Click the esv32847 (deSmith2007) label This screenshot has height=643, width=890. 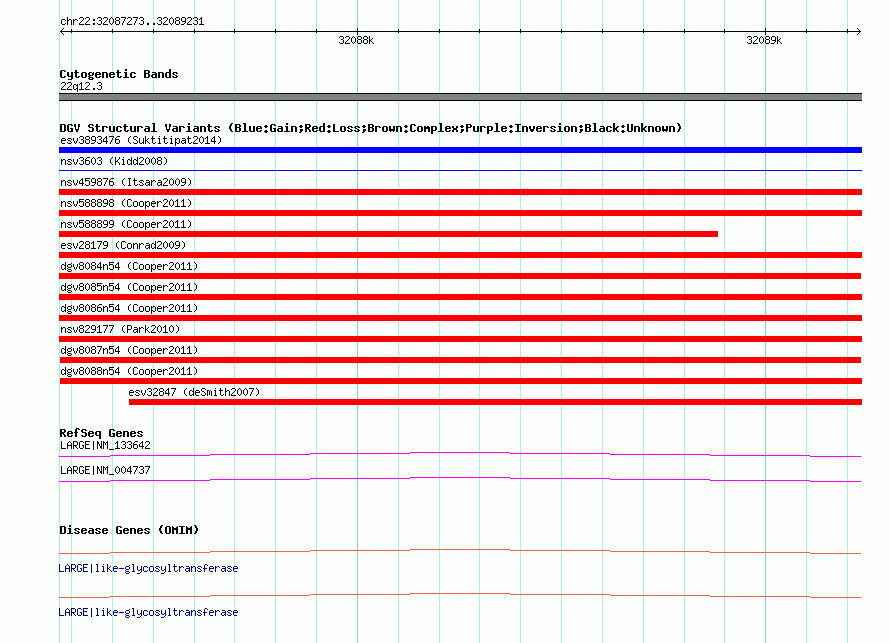click(x=194, y=392)
